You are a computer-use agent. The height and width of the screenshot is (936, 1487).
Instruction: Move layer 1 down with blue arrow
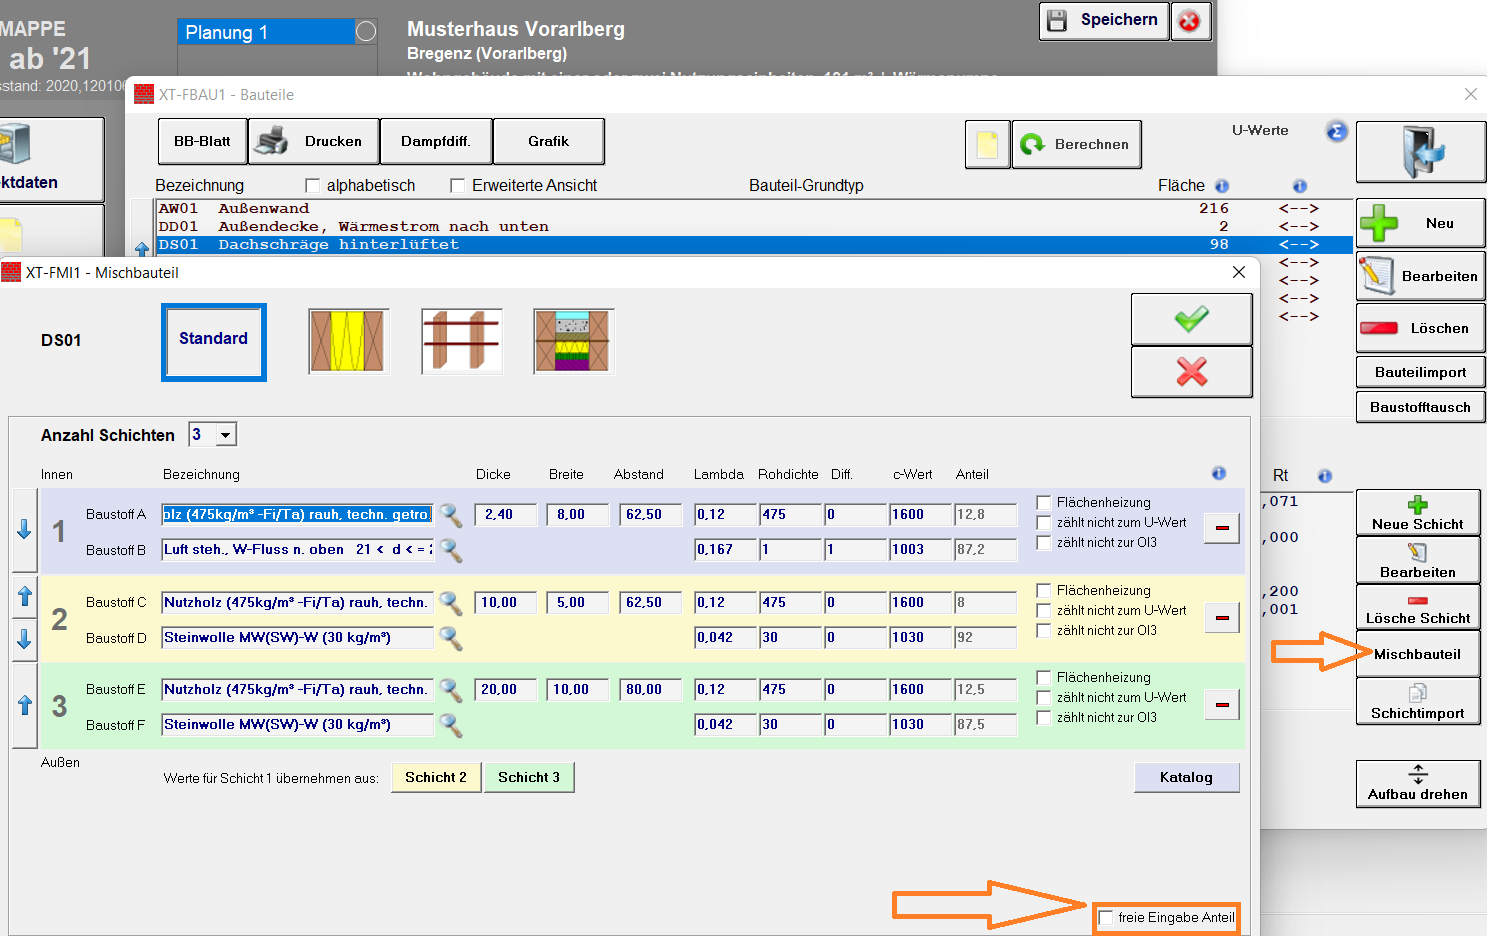25,530
